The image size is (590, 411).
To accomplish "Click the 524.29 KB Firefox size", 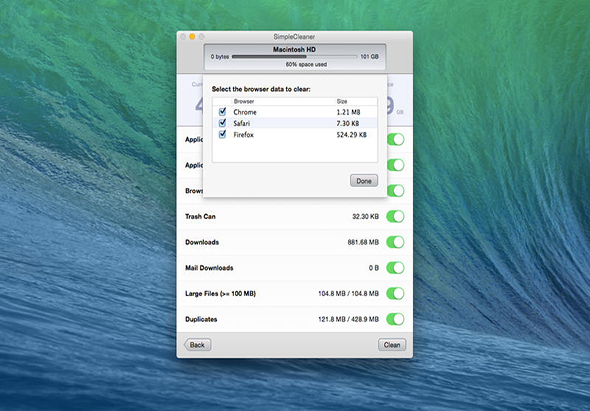I will click(x=351, y=135).
